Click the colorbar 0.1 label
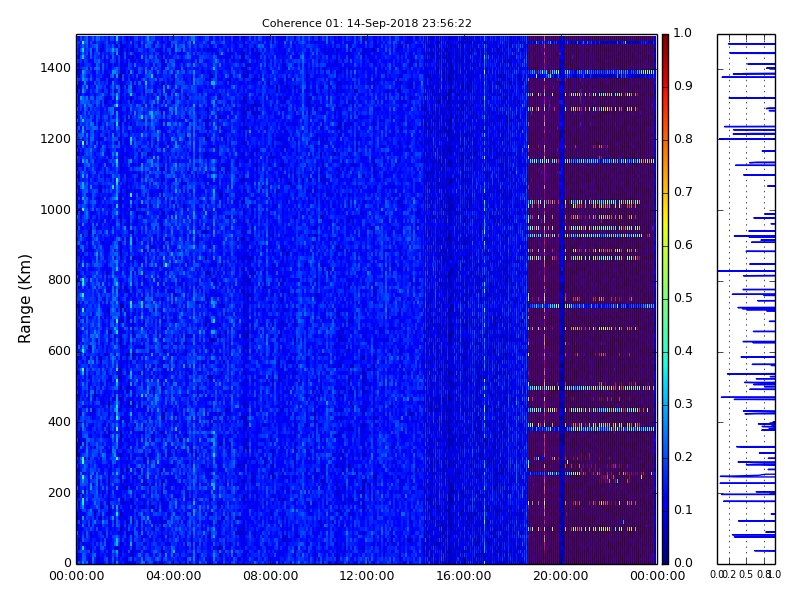This screenshot has width=800, height=600. (683, 510)
